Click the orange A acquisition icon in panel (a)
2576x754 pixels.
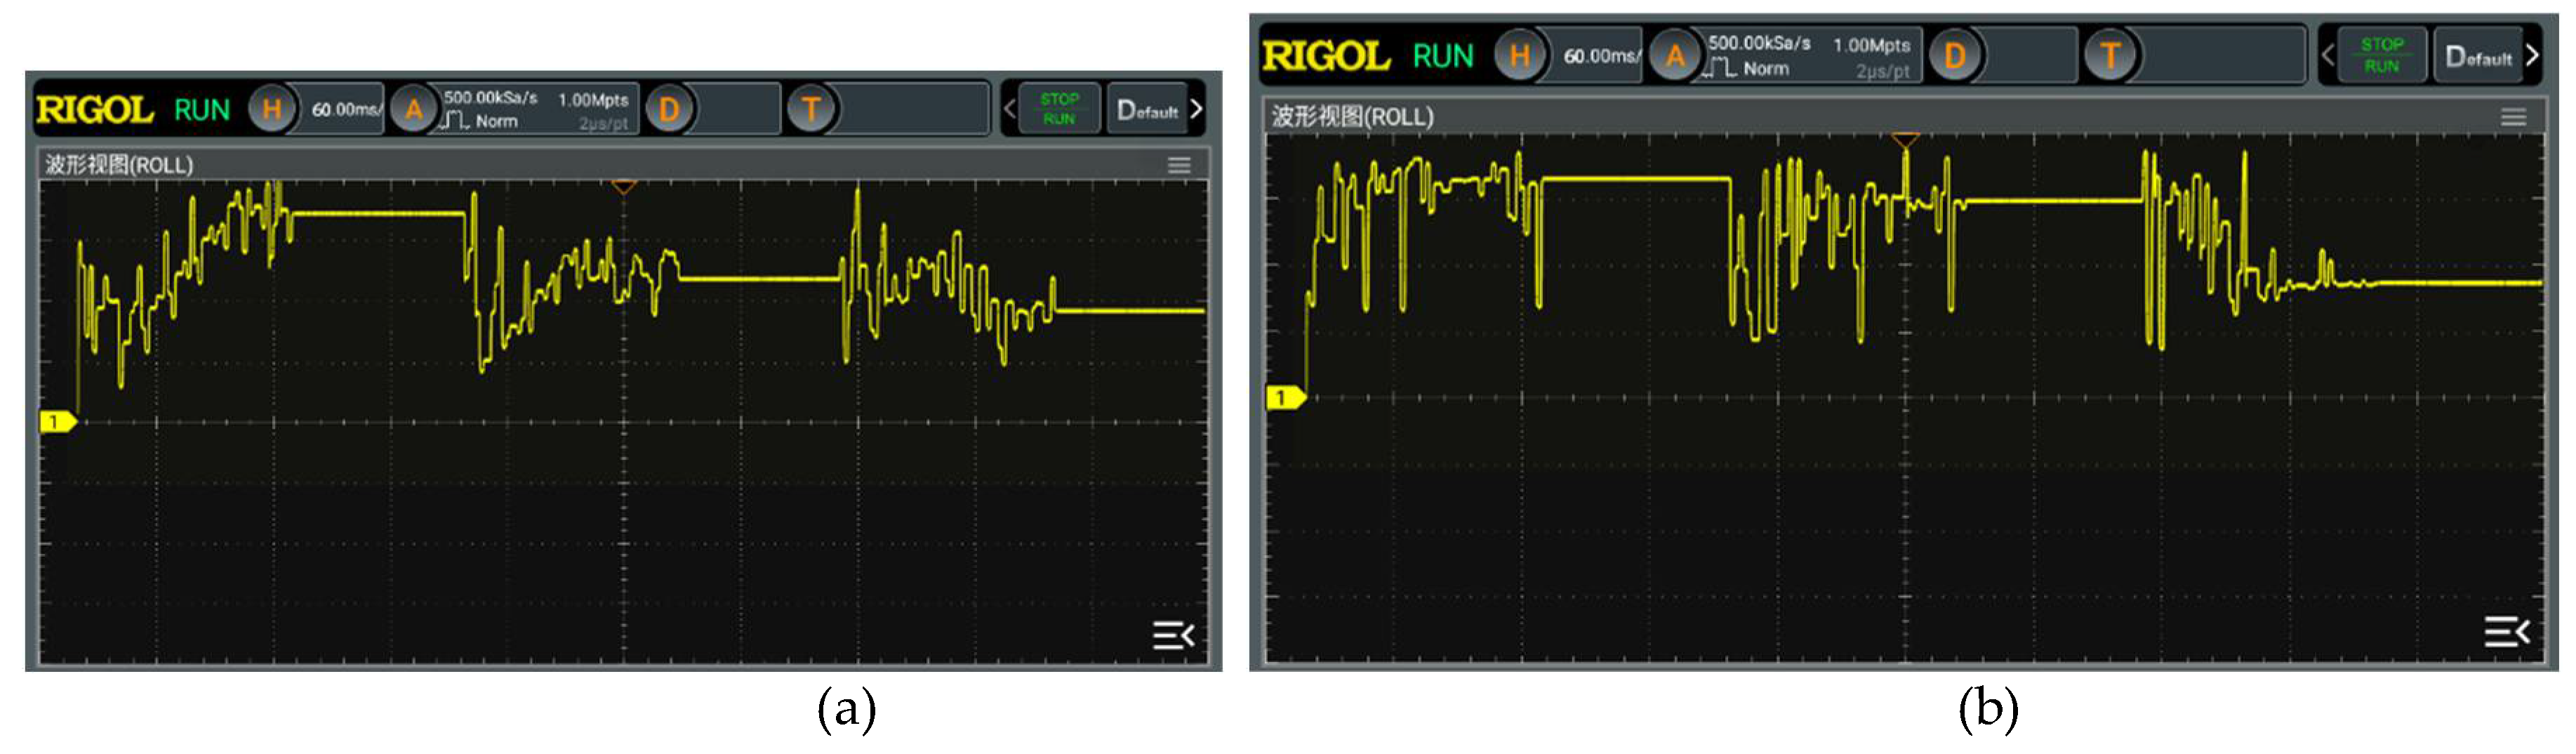[413, 109]
